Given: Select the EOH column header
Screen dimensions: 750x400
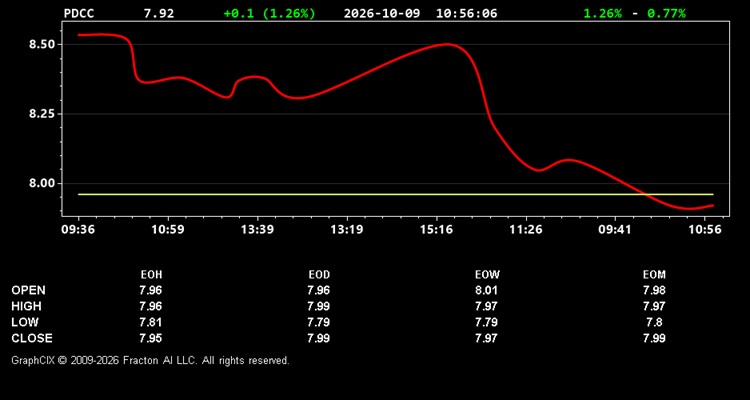Looking at the screenshot, I should 151,275.
